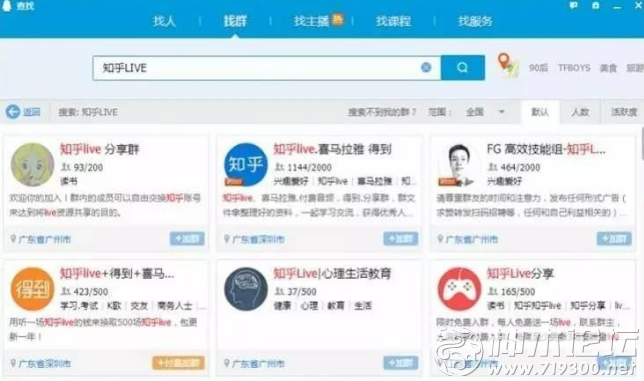
Task: Click member count 93/200
Action: coord(88,168)
